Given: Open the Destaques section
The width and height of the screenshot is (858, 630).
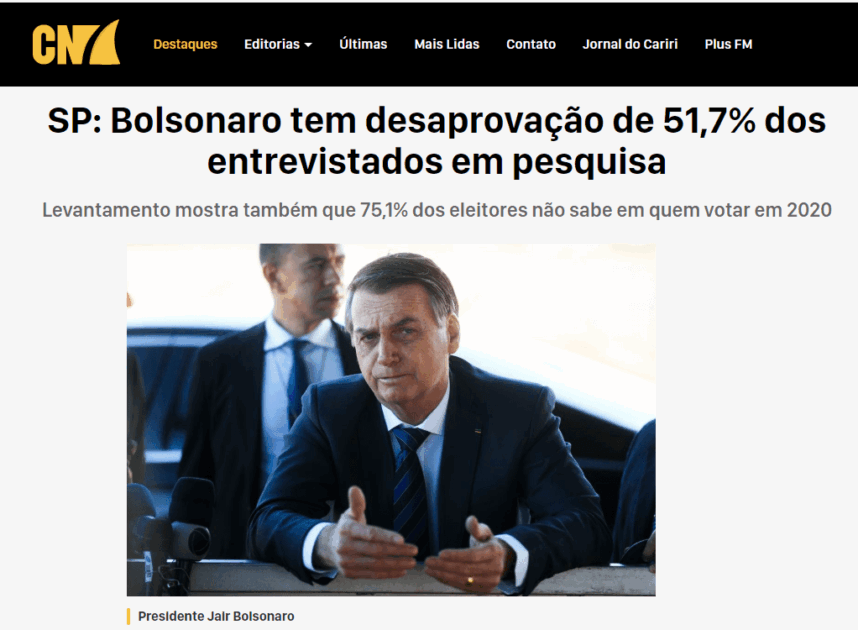Looking at the screenshot, I should (185, 44).
